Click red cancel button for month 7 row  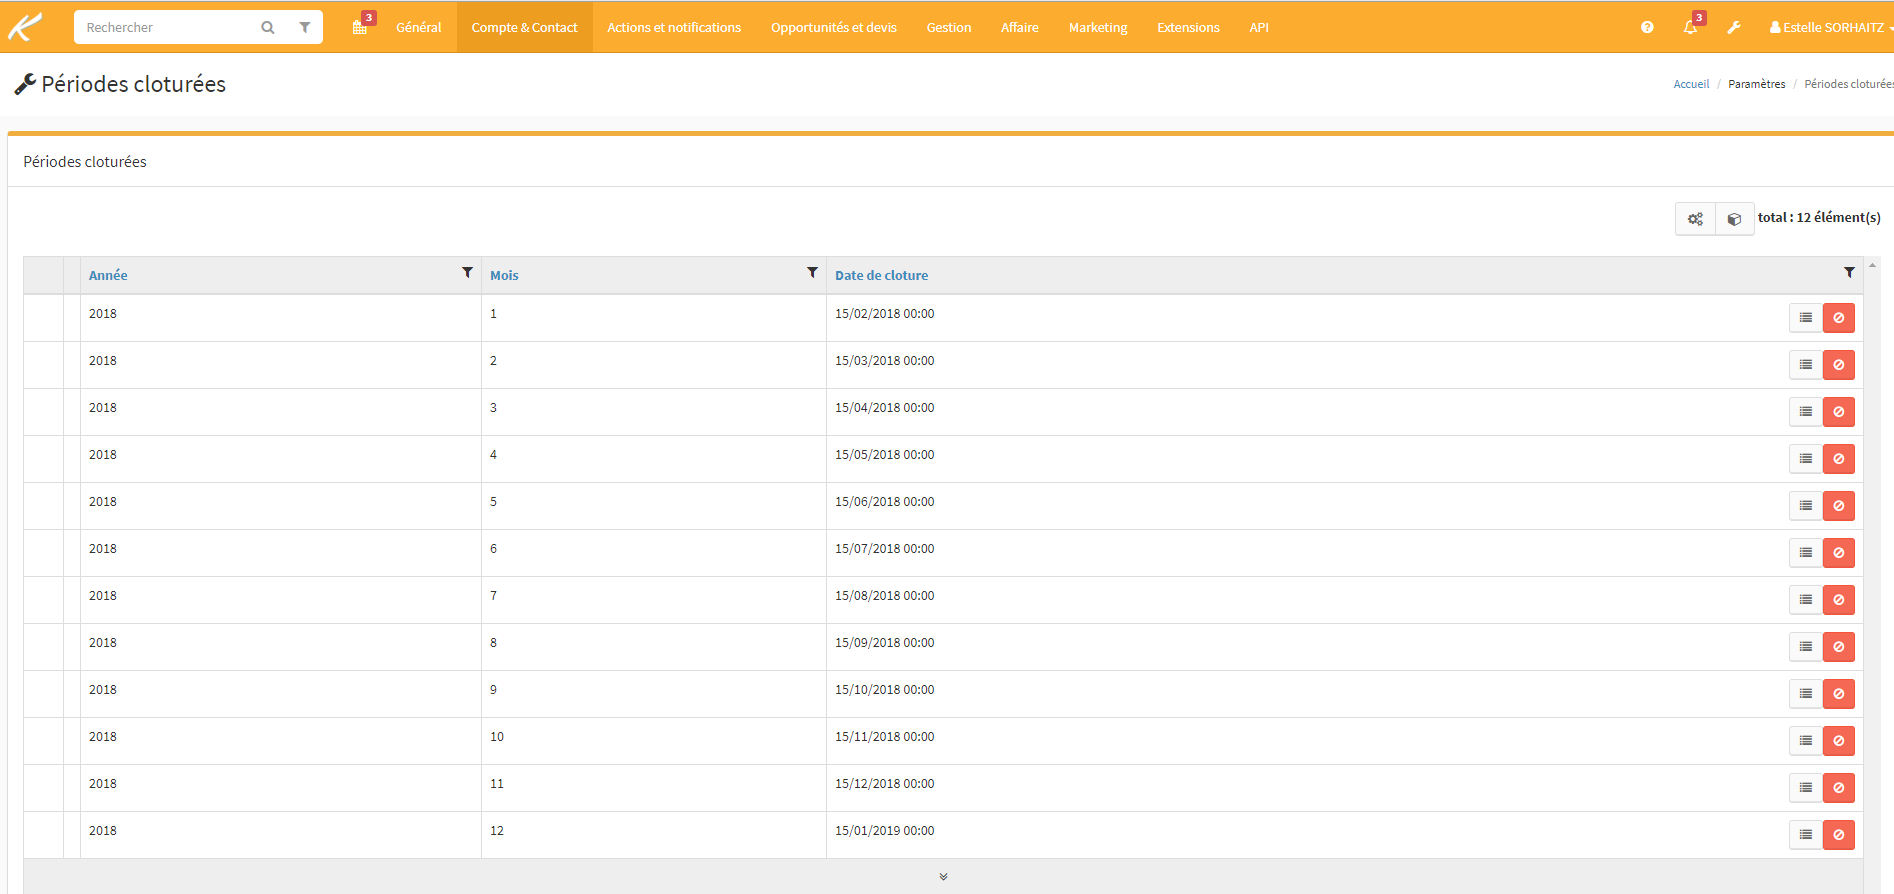[1839, 600]
